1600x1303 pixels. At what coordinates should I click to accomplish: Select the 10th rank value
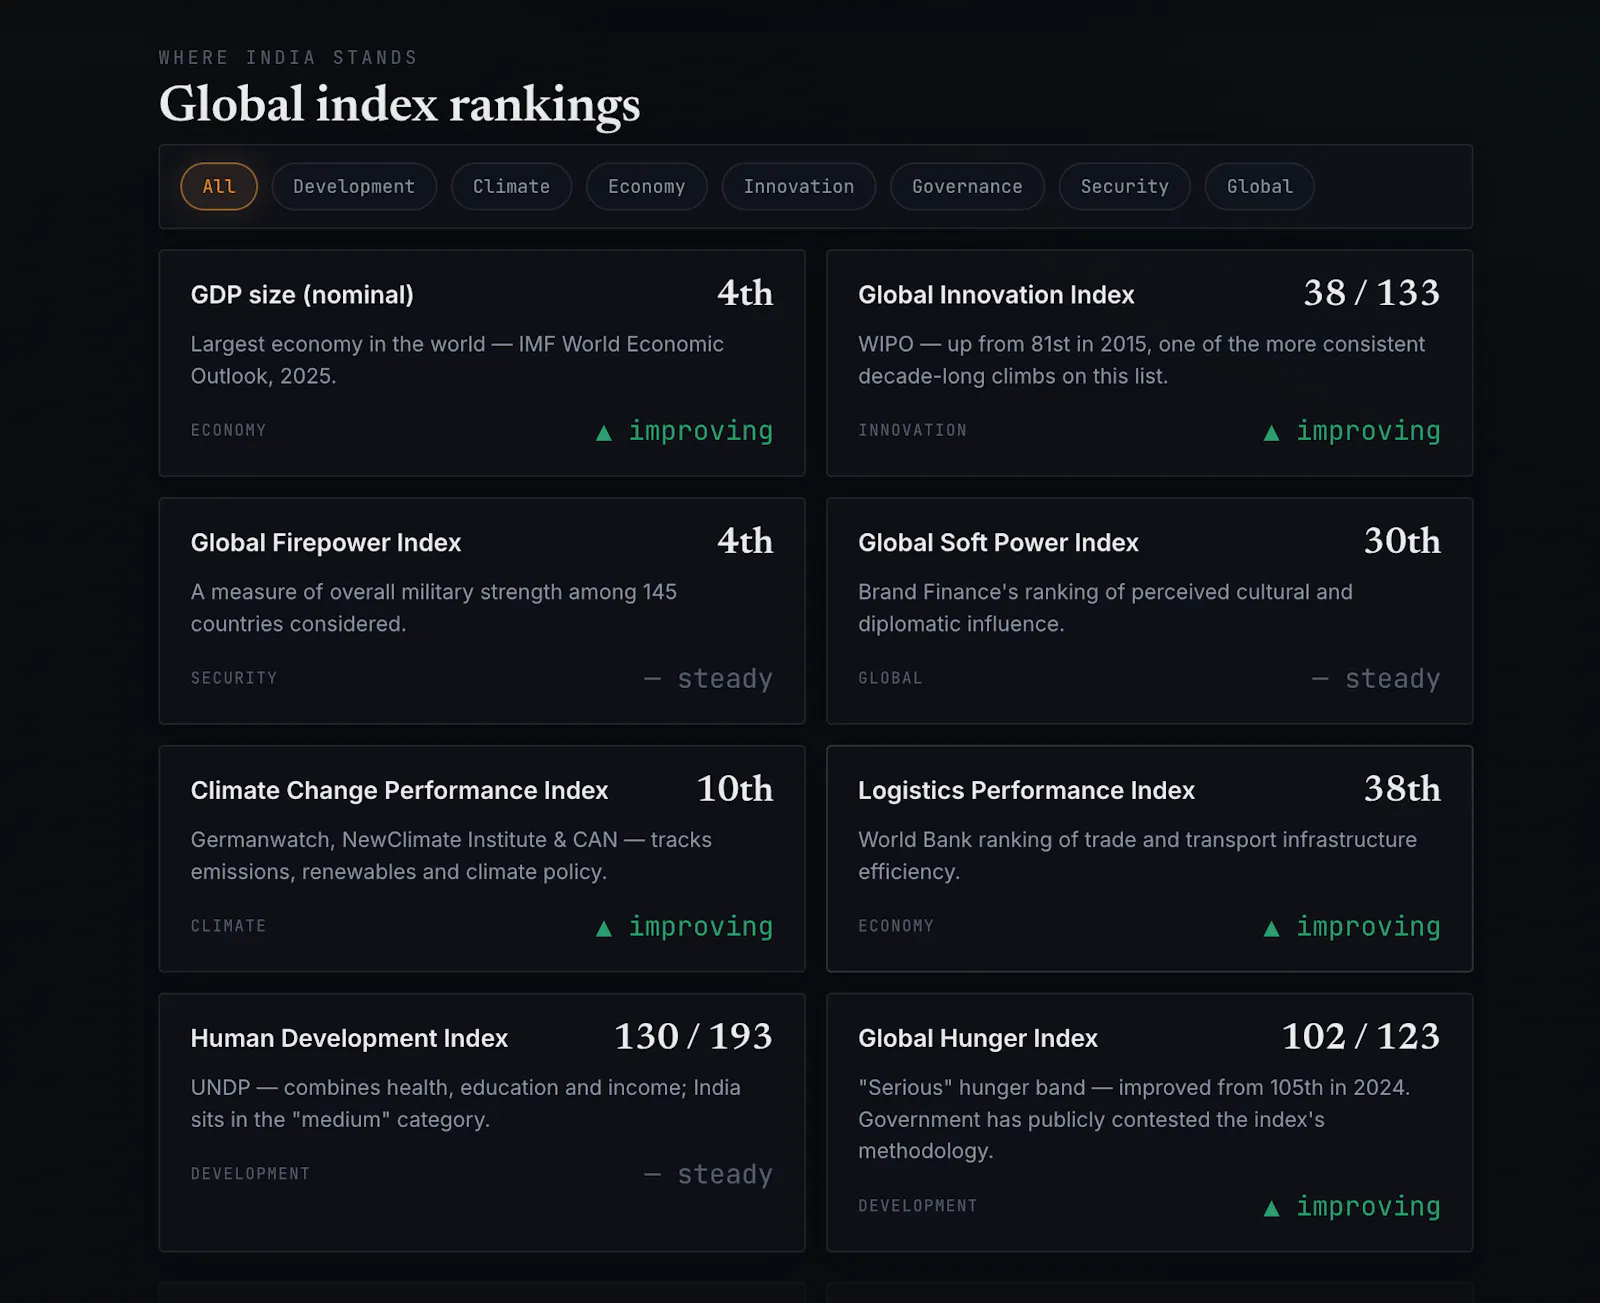[735, 789]
